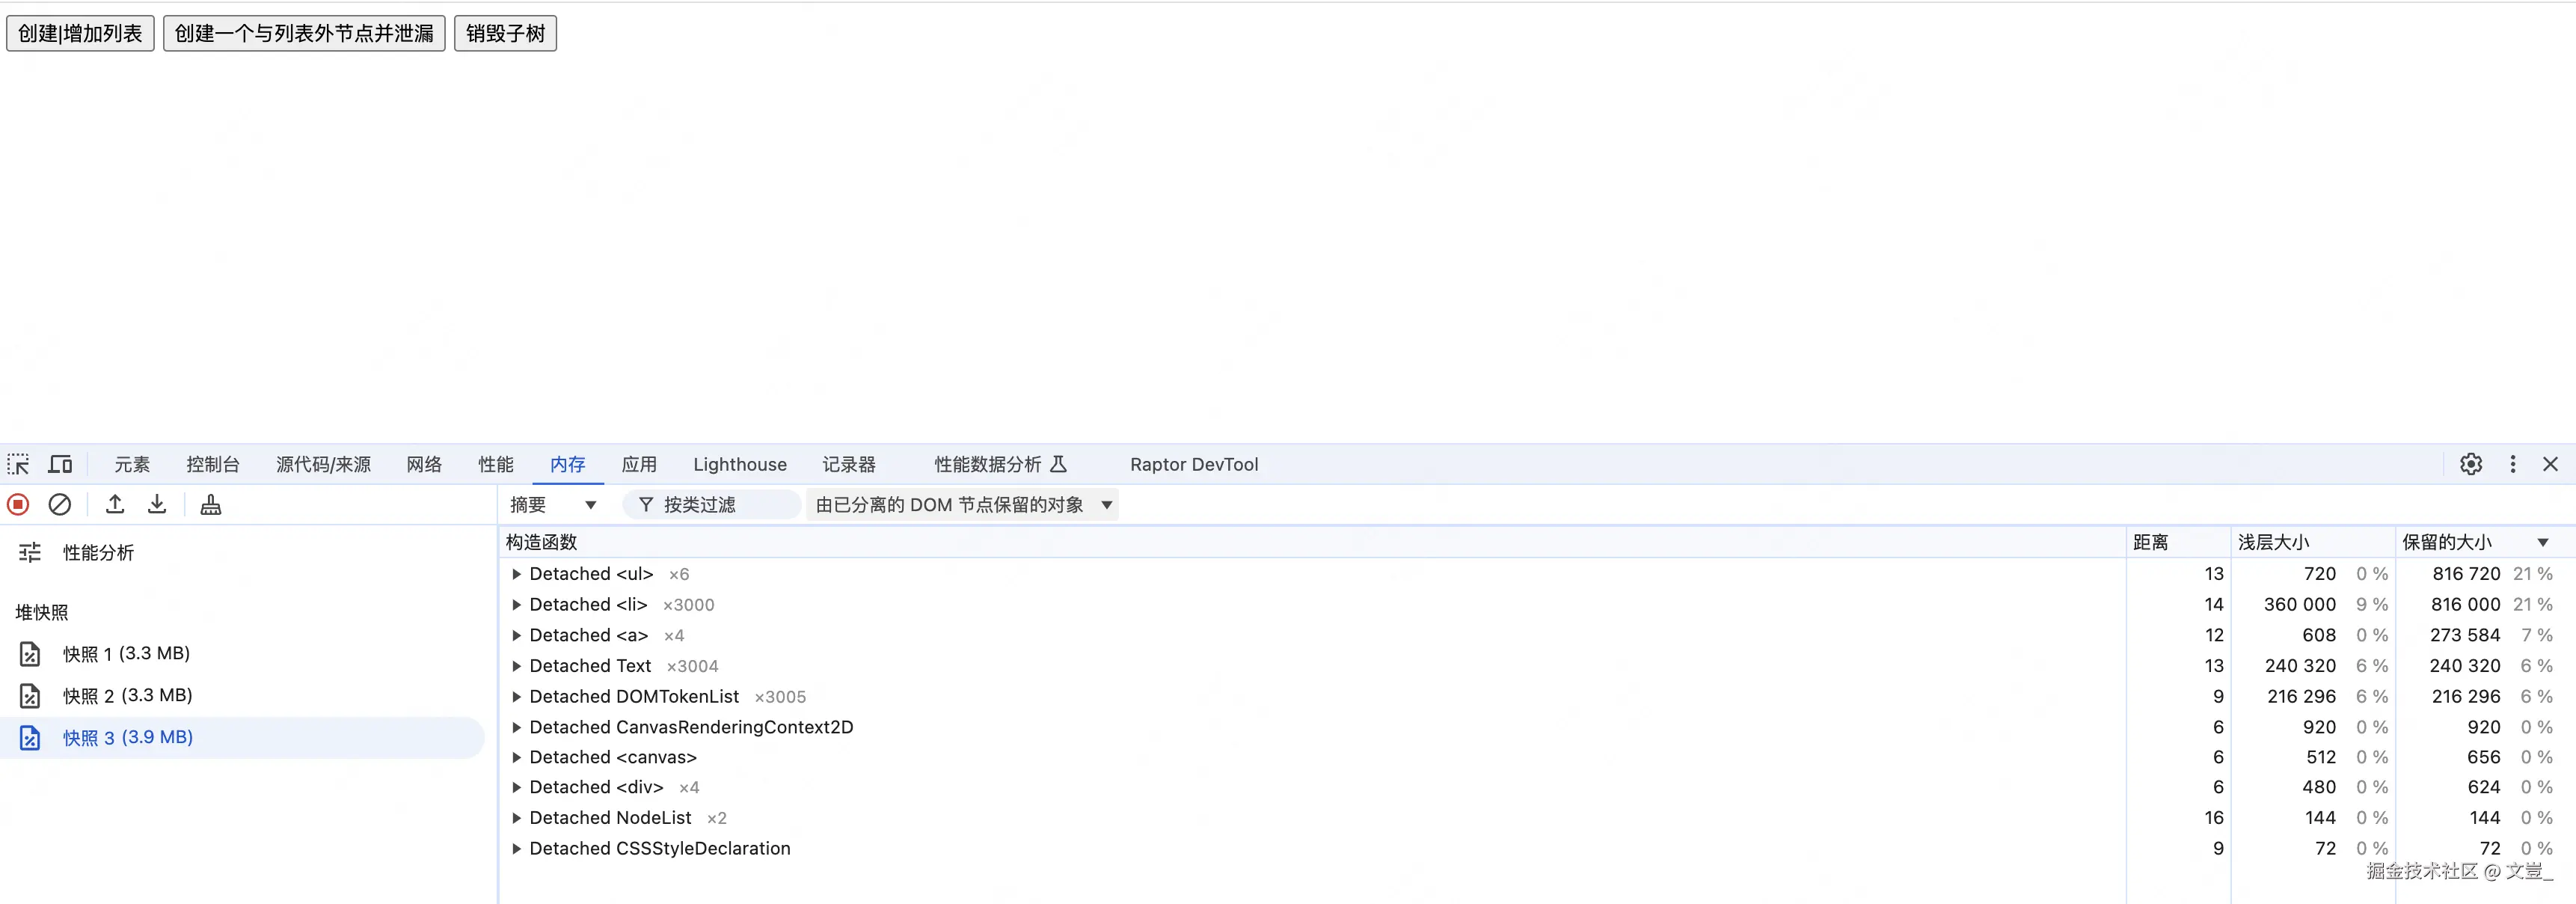Screen dimensions: 2576x904
Task: Select 快照 2 heap snapshot
Action: tap(127, 695)
